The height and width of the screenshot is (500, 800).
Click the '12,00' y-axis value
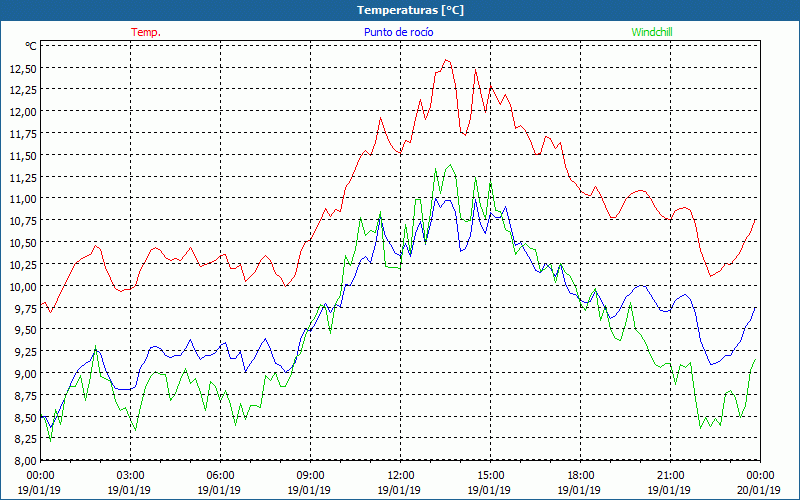click(x=23, y=112)
